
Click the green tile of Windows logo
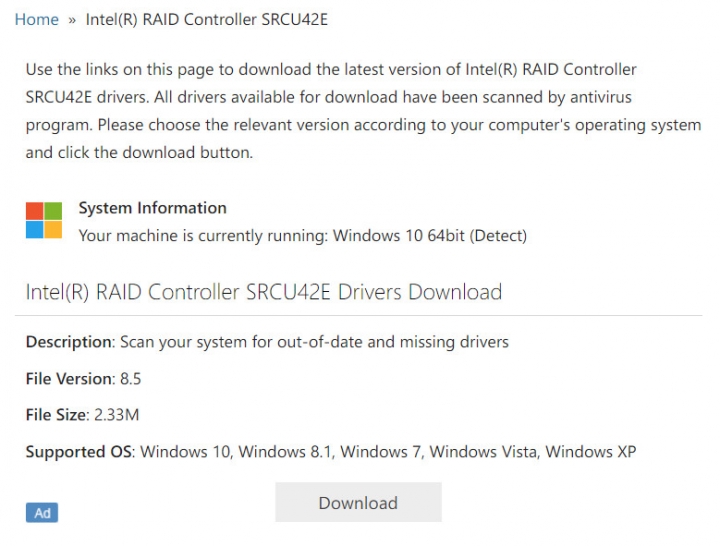pyautogui.click(x=53, y=211)
